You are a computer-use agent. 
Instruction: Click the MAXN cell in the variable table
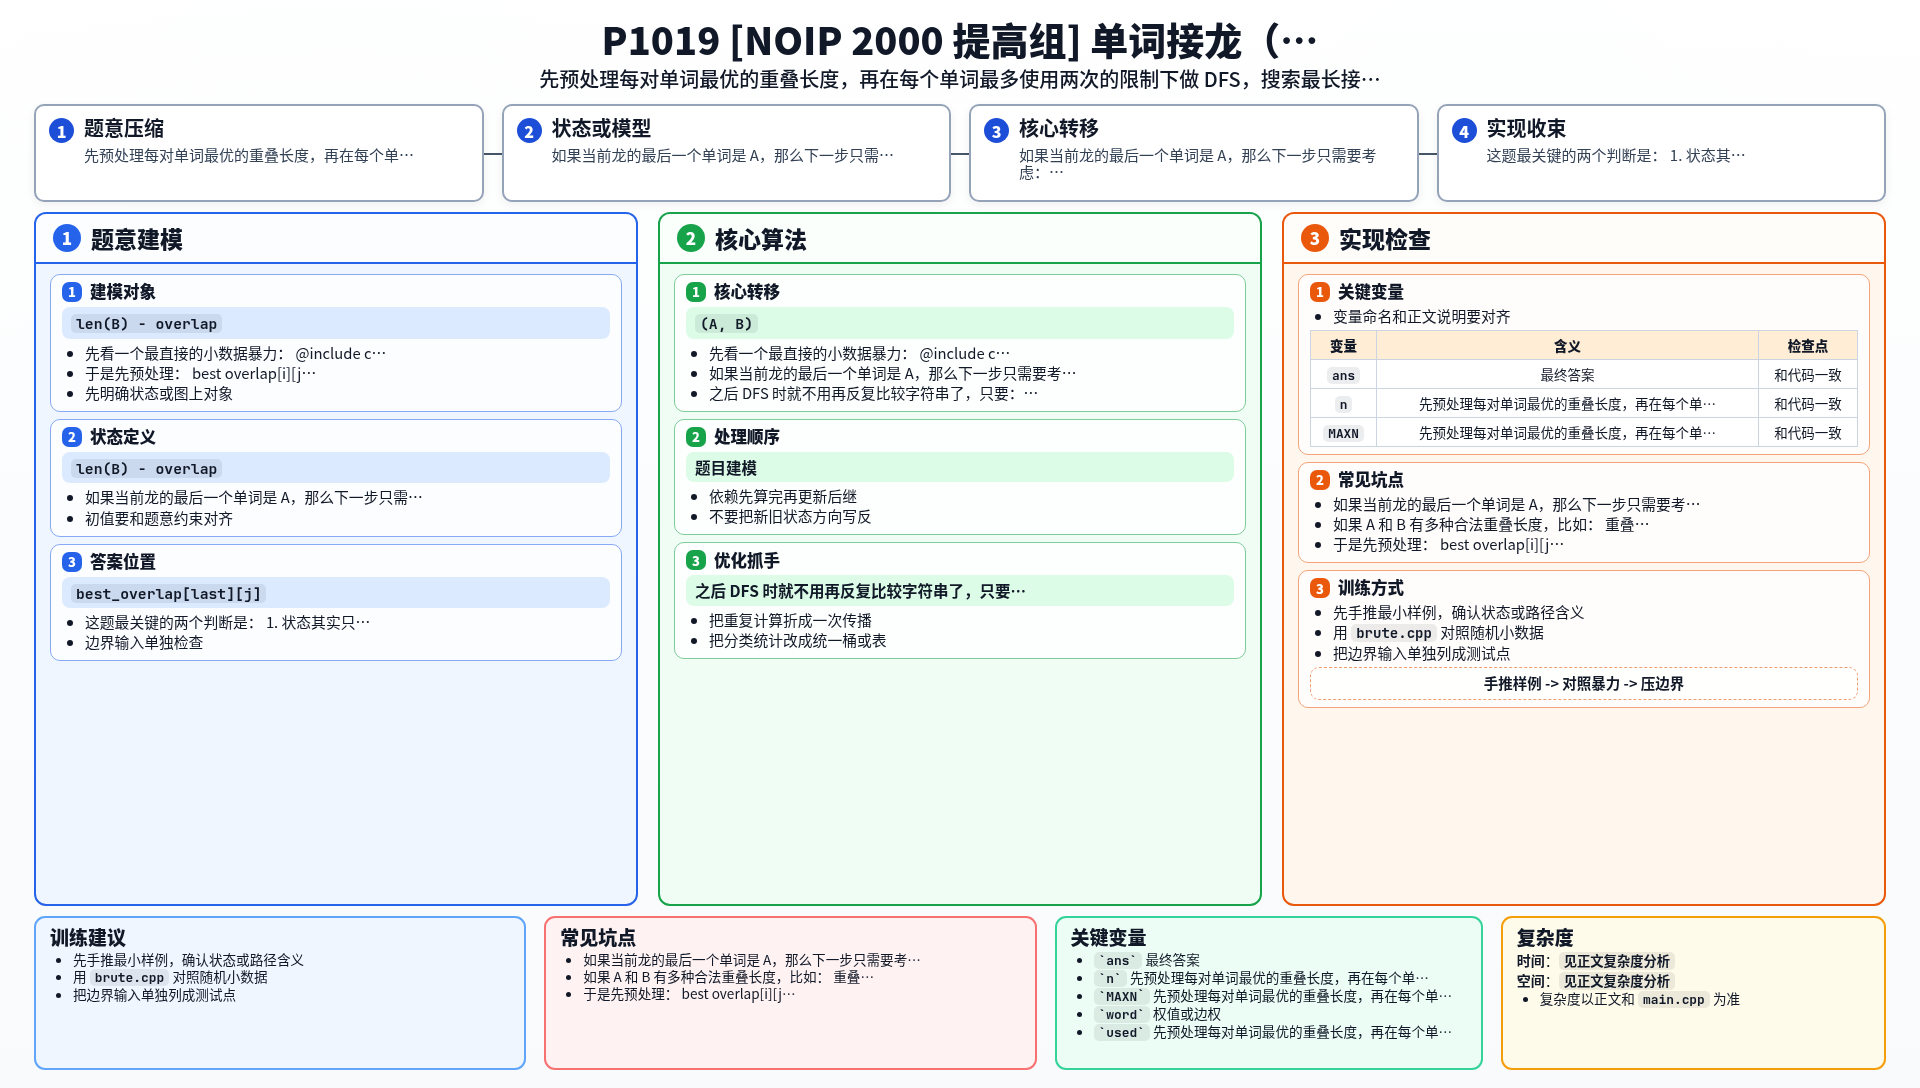click(1343, 434)
